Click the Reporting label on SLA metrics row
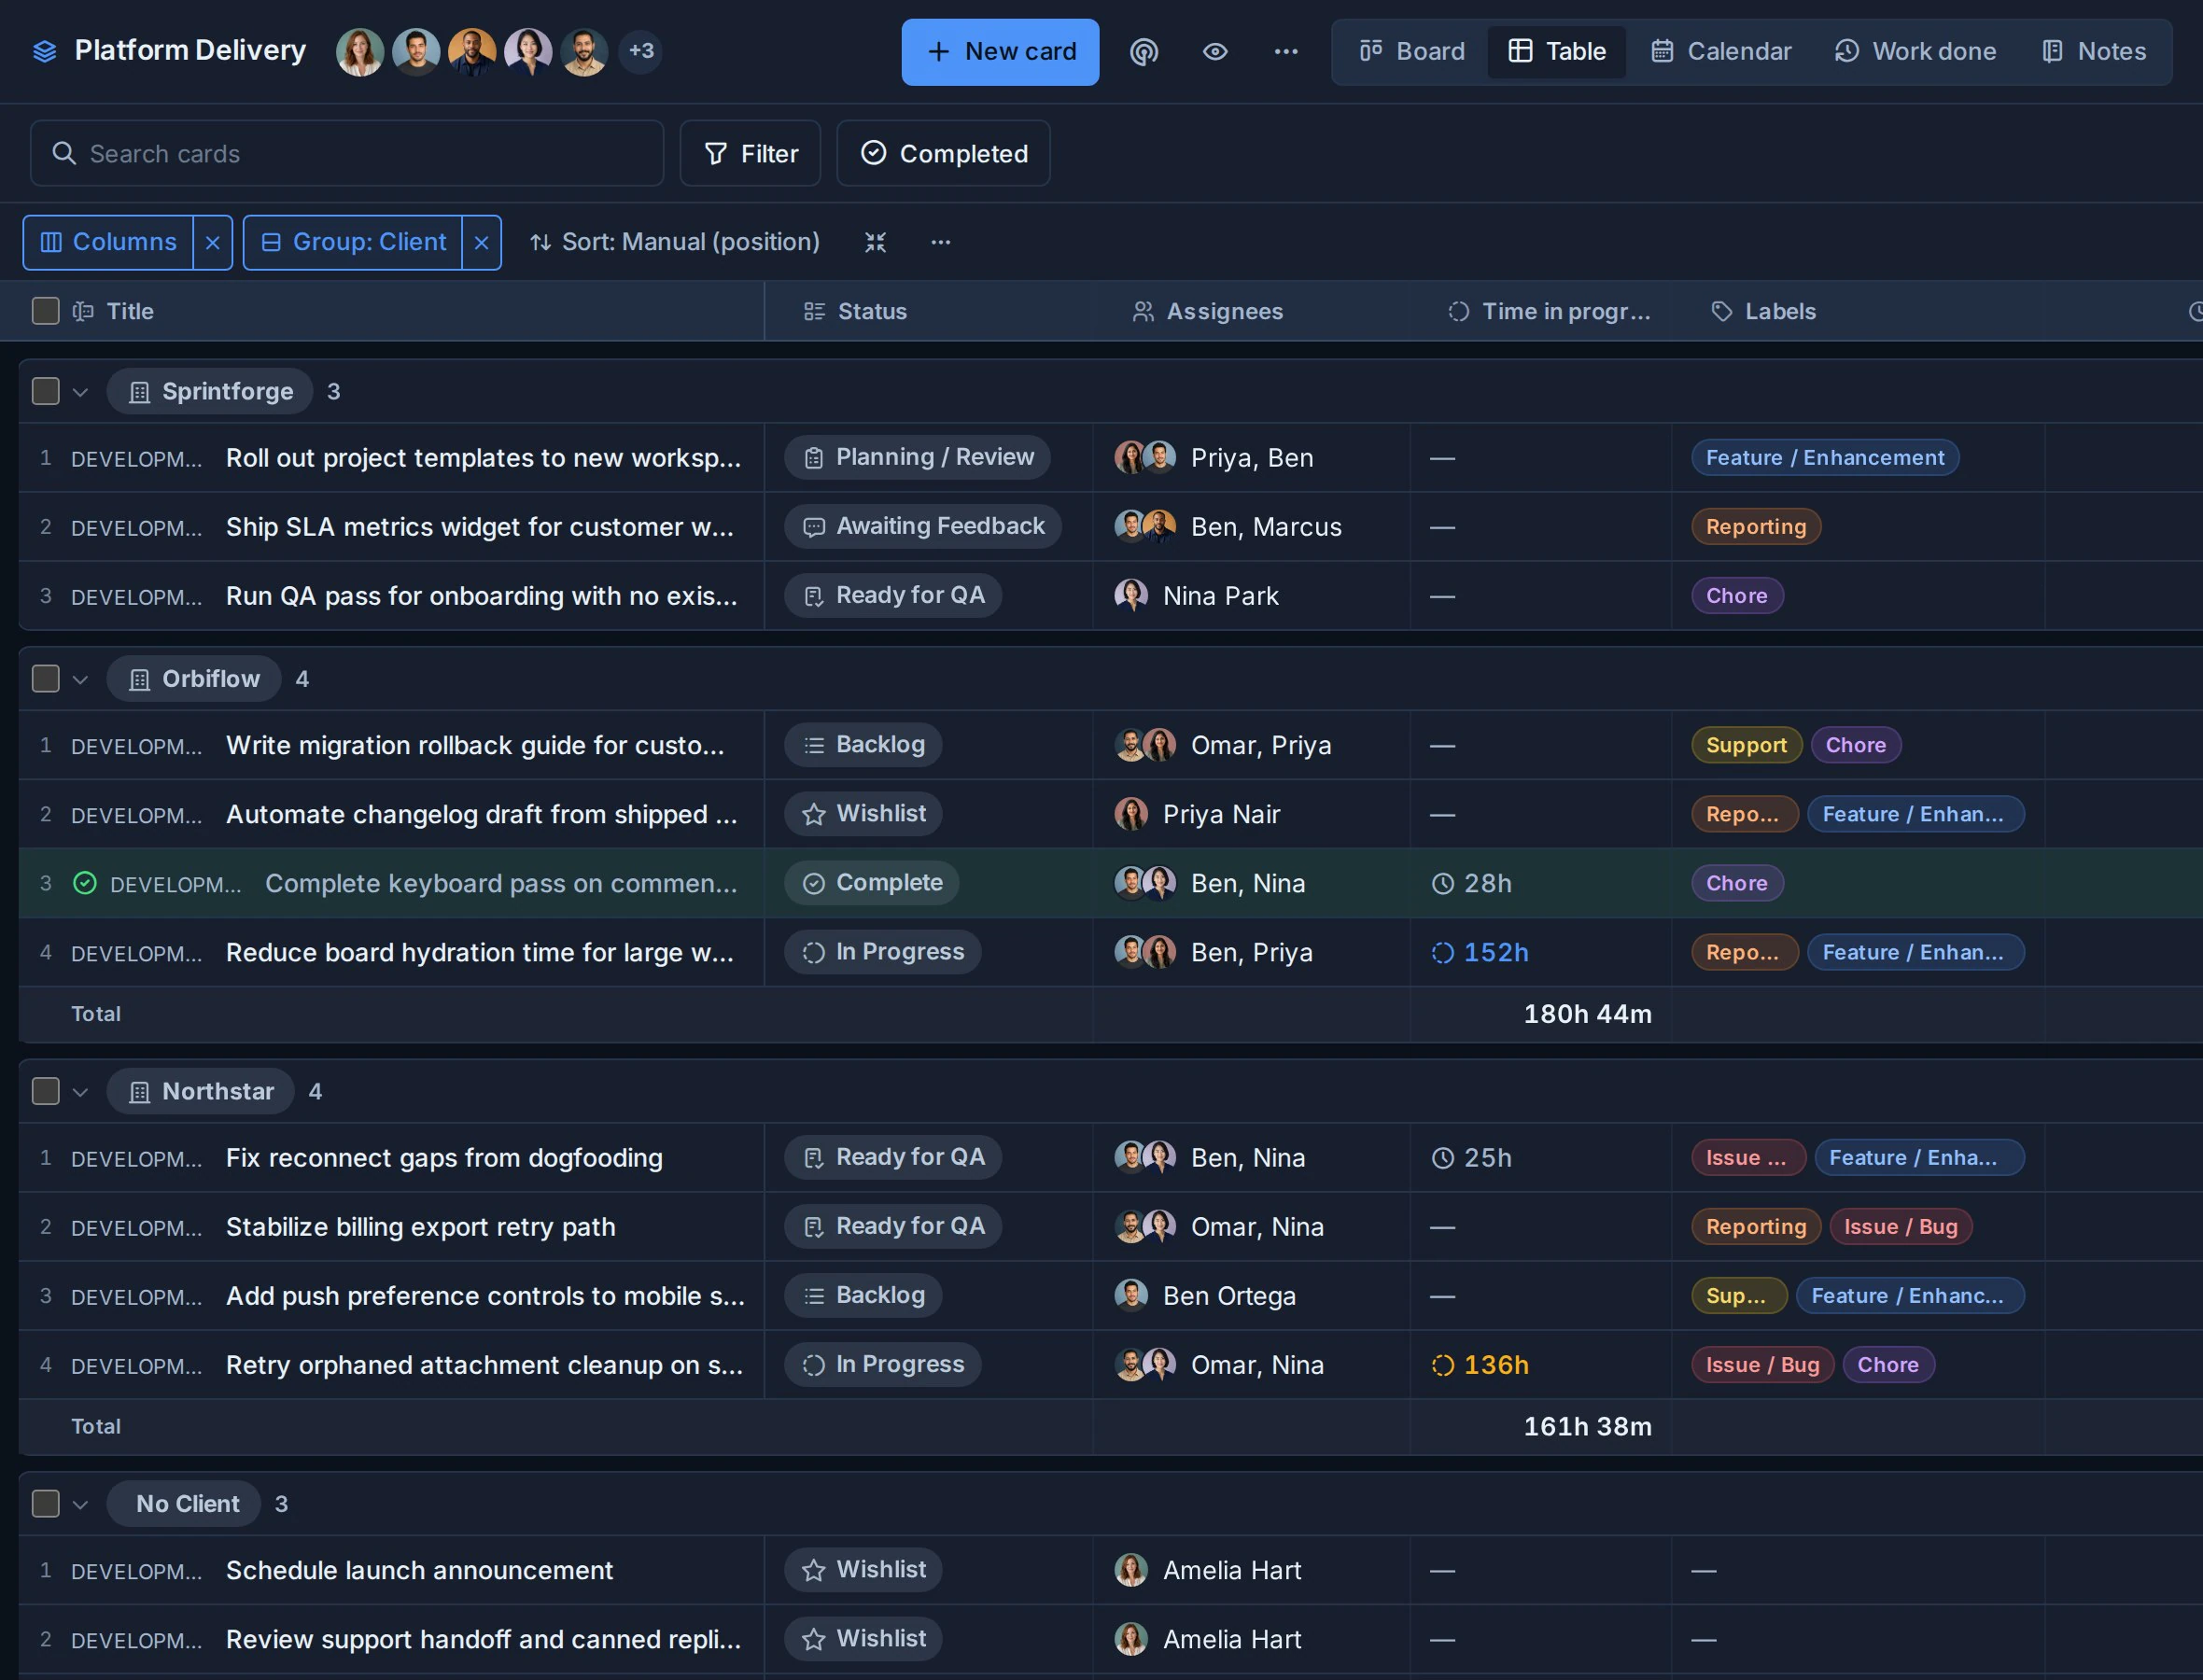2203x1680 pixels. pos(1756,526)
